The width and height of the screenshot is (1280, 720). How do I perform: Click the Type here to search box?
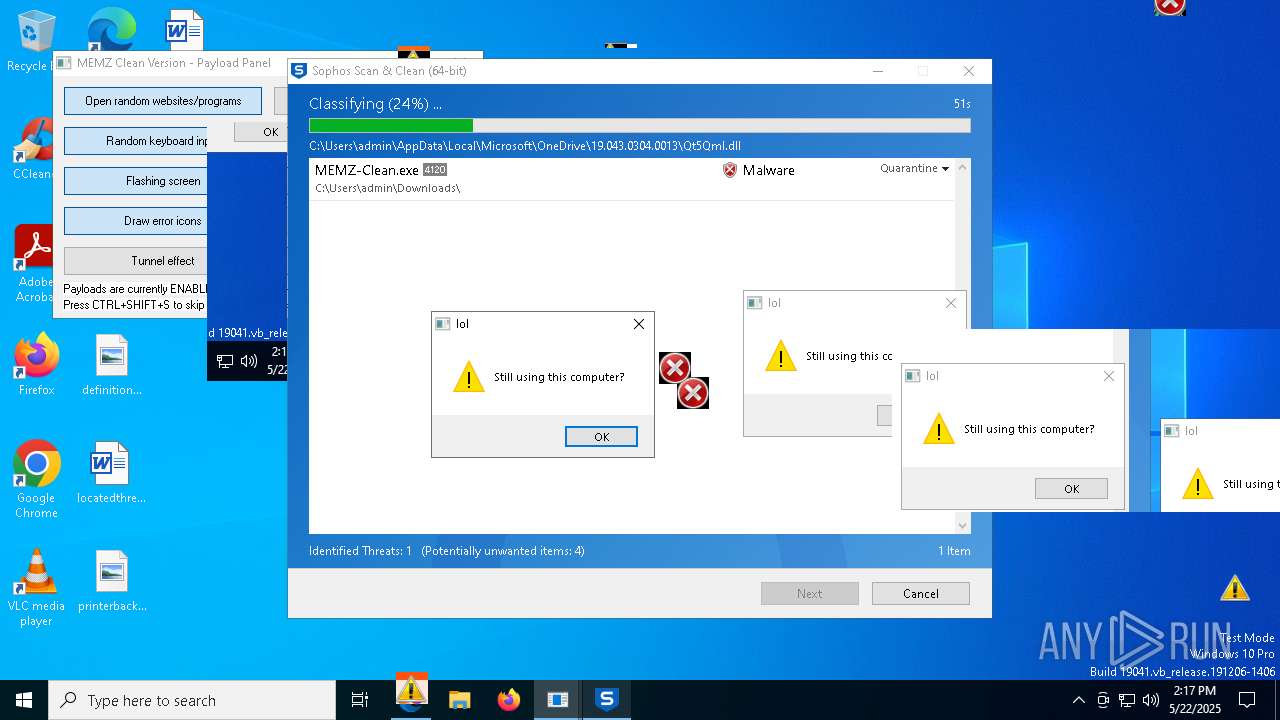coord(192,700)
